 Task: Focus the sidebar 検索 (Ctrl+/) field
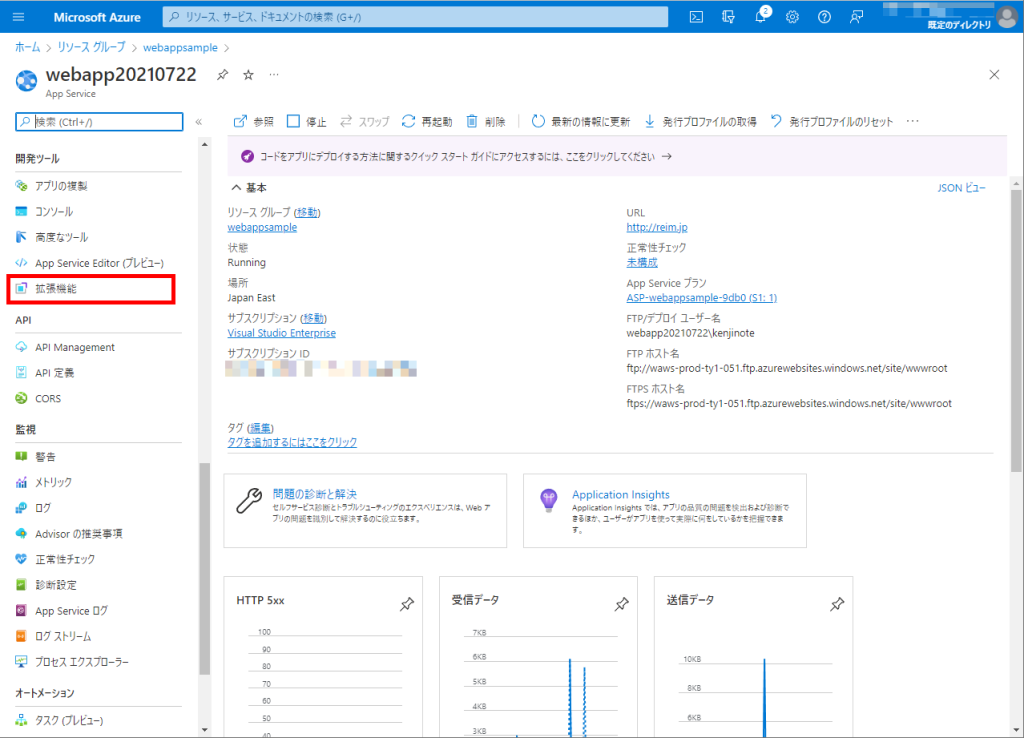99,121
